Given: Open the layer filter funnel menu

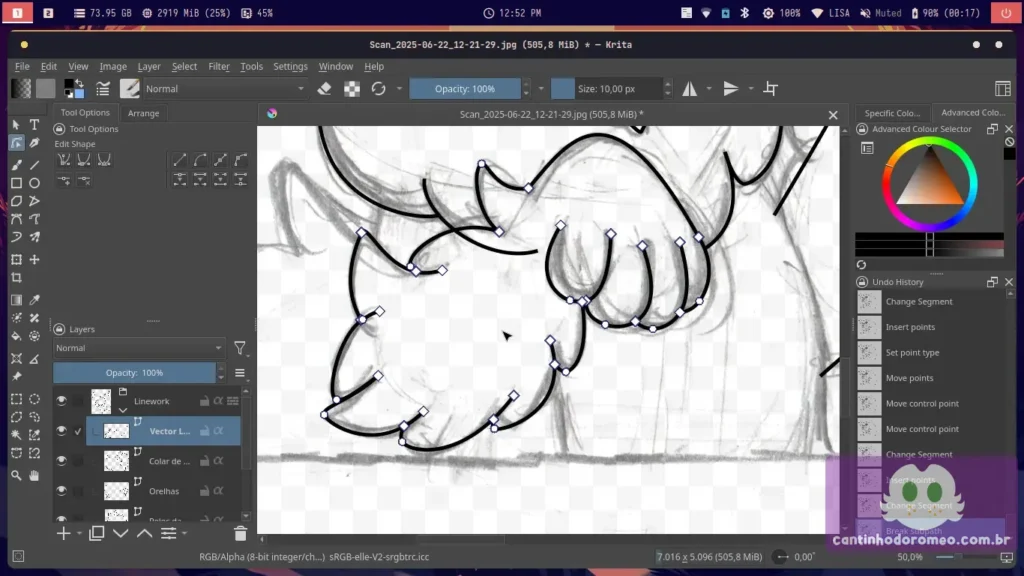Looking at the screenshot, I should click(240, 349).
